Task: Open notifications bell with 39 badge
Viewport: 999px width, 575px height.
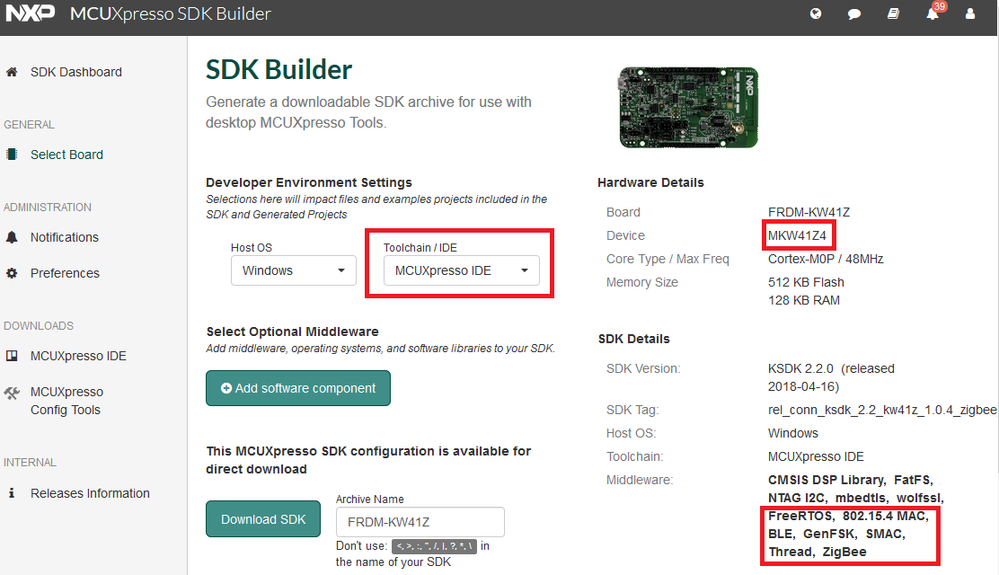Action: click(x=933, y=13)
